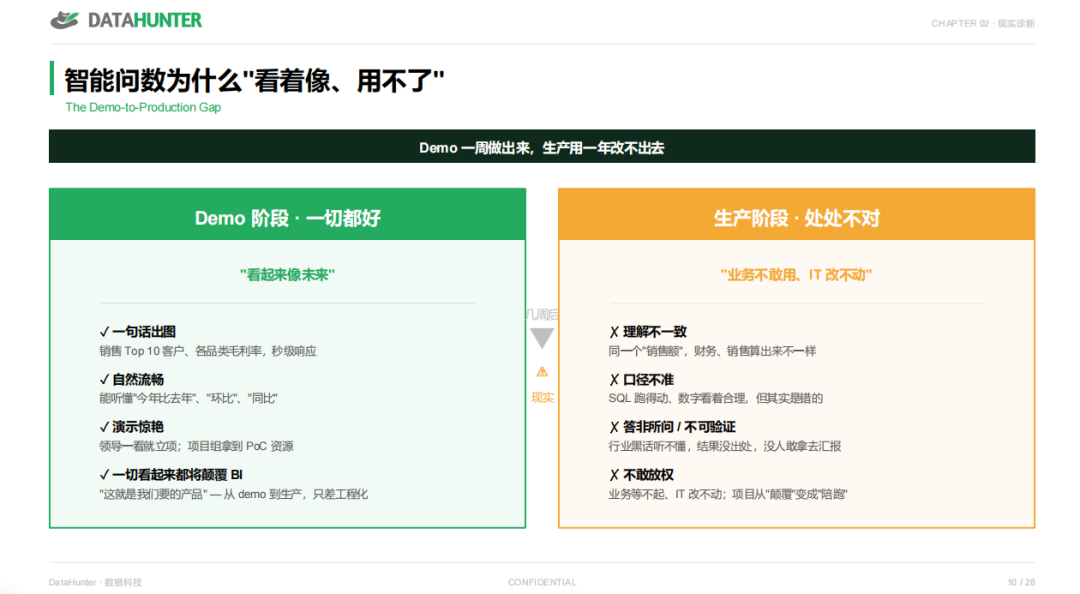Click the '✓ 演示惊艳' heading
The width and height of the screenshot is (1080, 594).
point(132,427)
